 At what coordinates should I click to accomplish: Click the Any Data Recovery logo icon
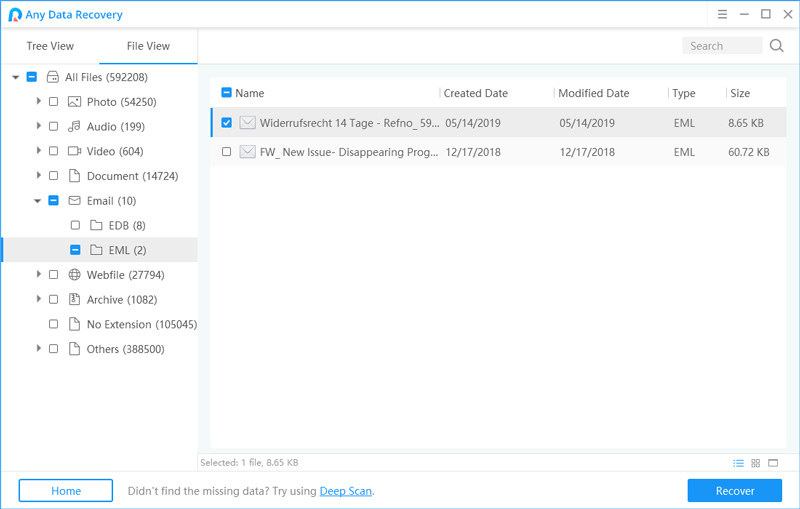[15, 15]
